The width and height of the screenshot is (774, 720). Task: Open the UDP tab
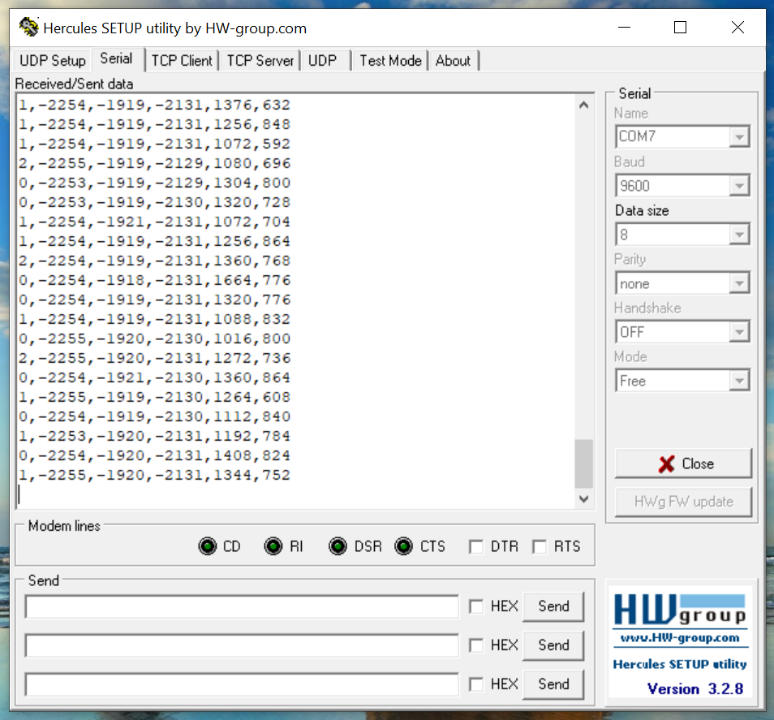pos(322,61)
